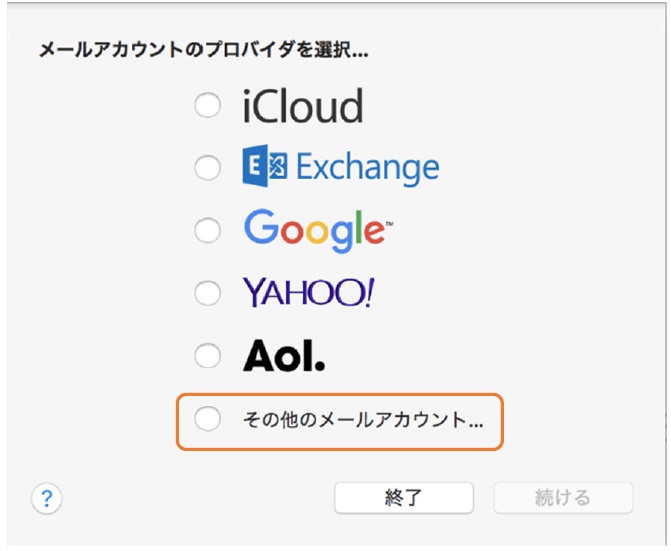Image resolution: width=671 pixels, height=551 pixels.
Task: Click the exclamation mark in YAHOO!
Action: point(370,293)
